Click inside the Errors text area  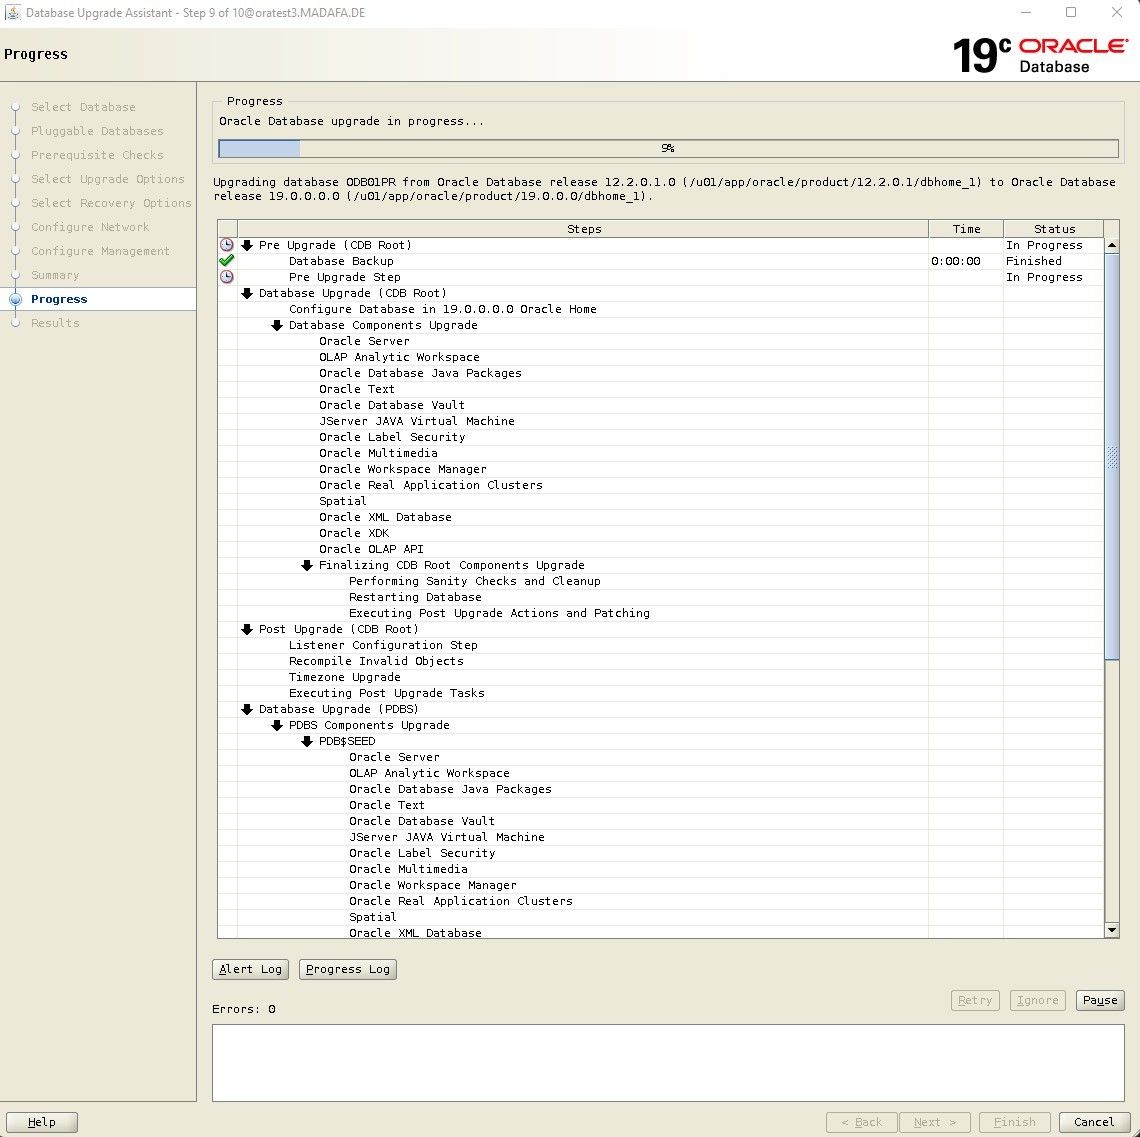[668, 1063]
